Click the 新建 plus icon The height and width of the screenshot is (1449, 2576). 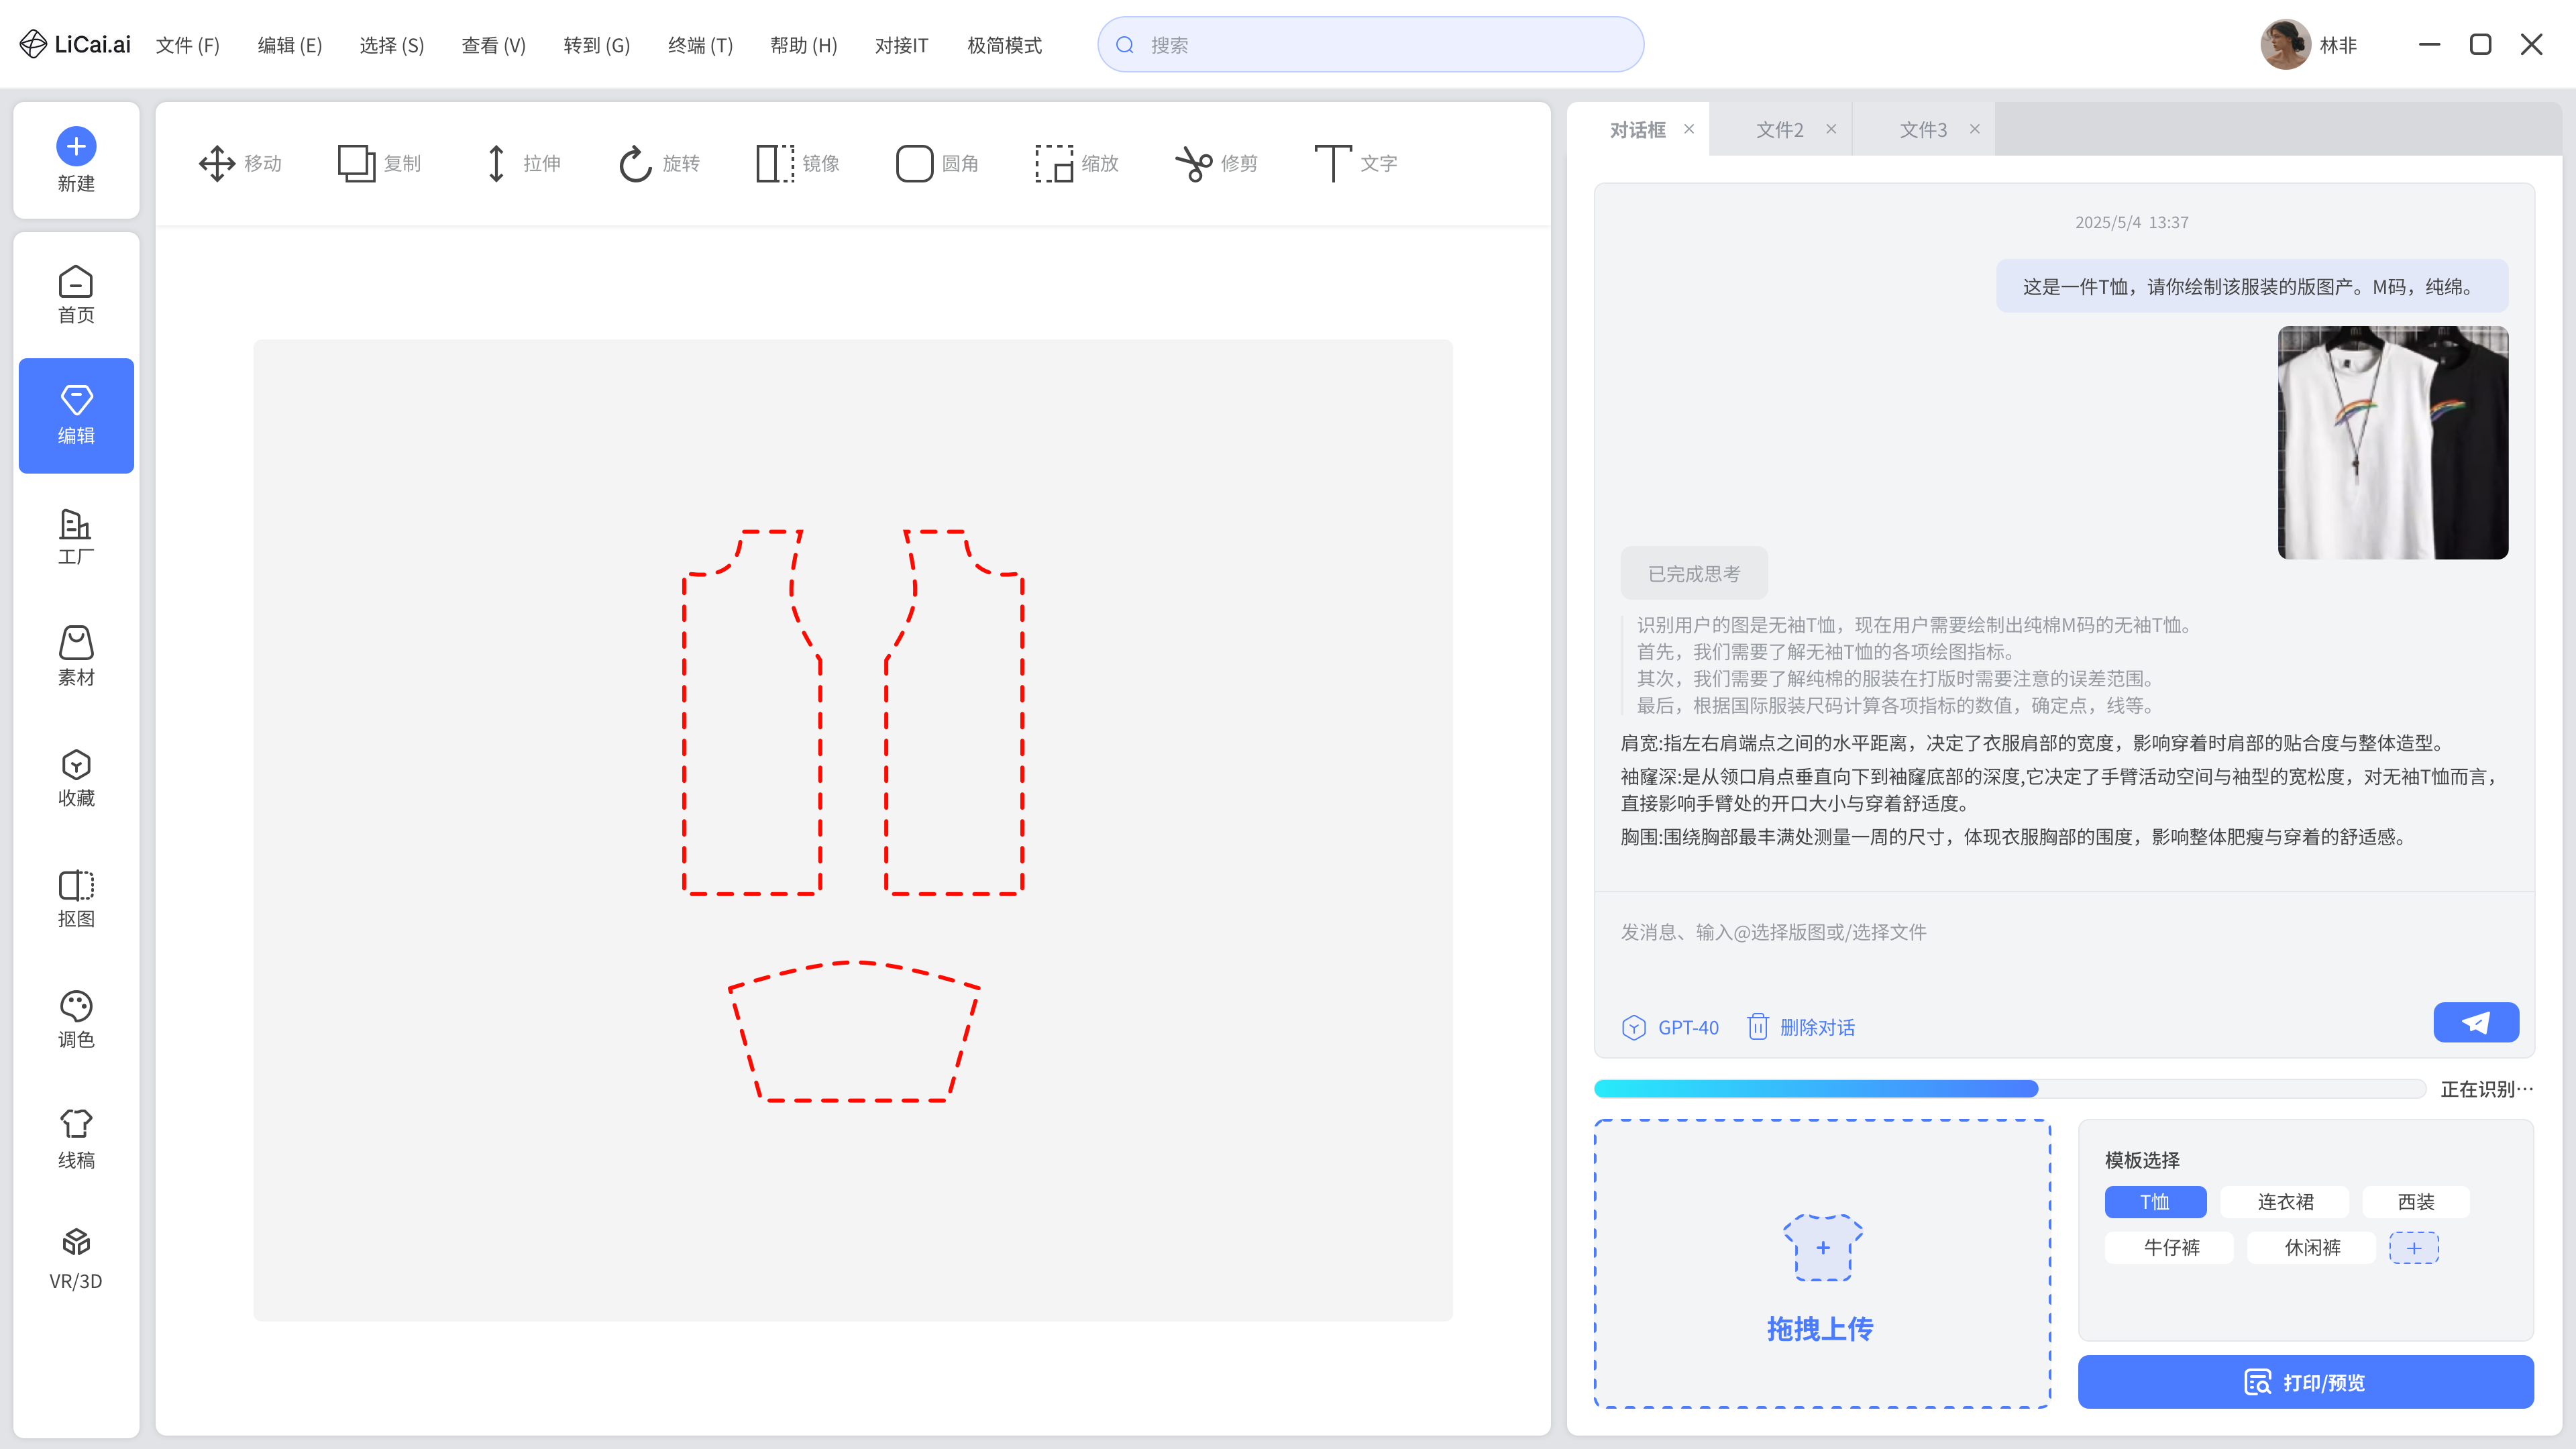tap(76, 147)
